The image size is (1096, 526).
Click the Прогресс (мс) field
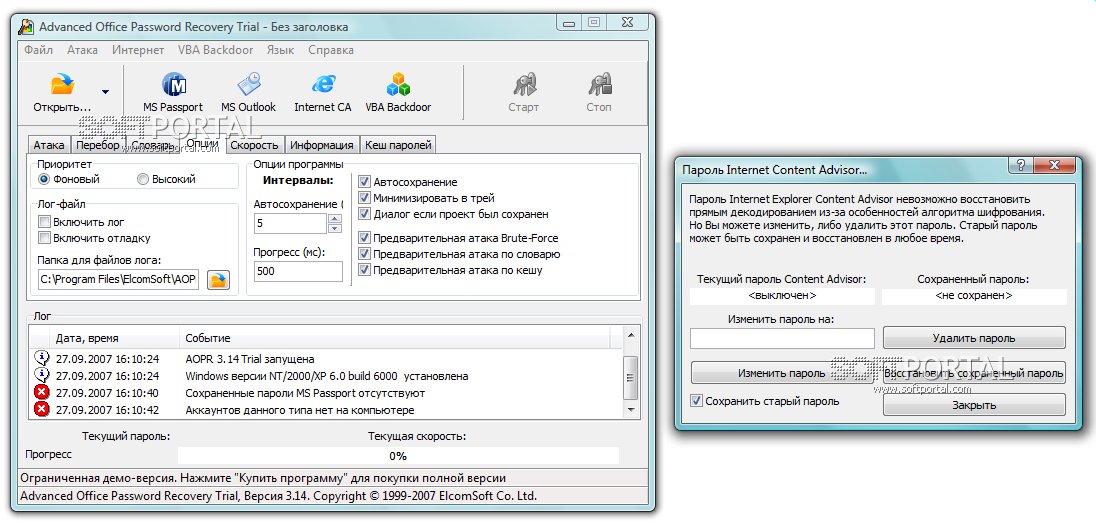click(x=298, y=271)
